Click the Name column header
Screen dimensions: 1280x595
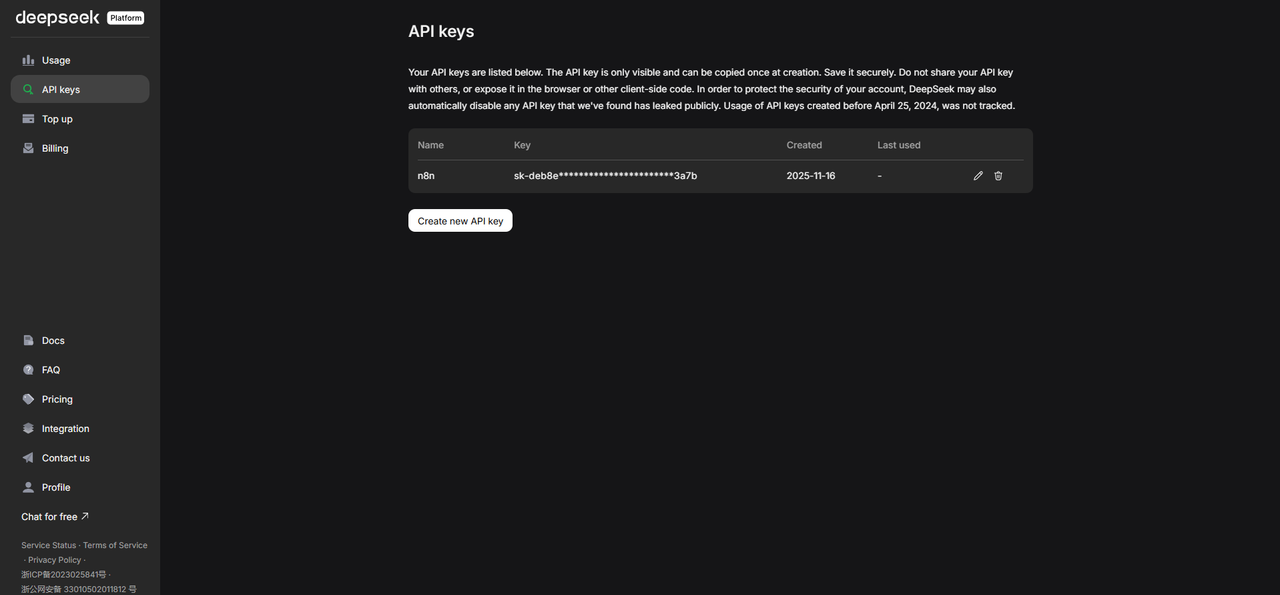point(431,145)
